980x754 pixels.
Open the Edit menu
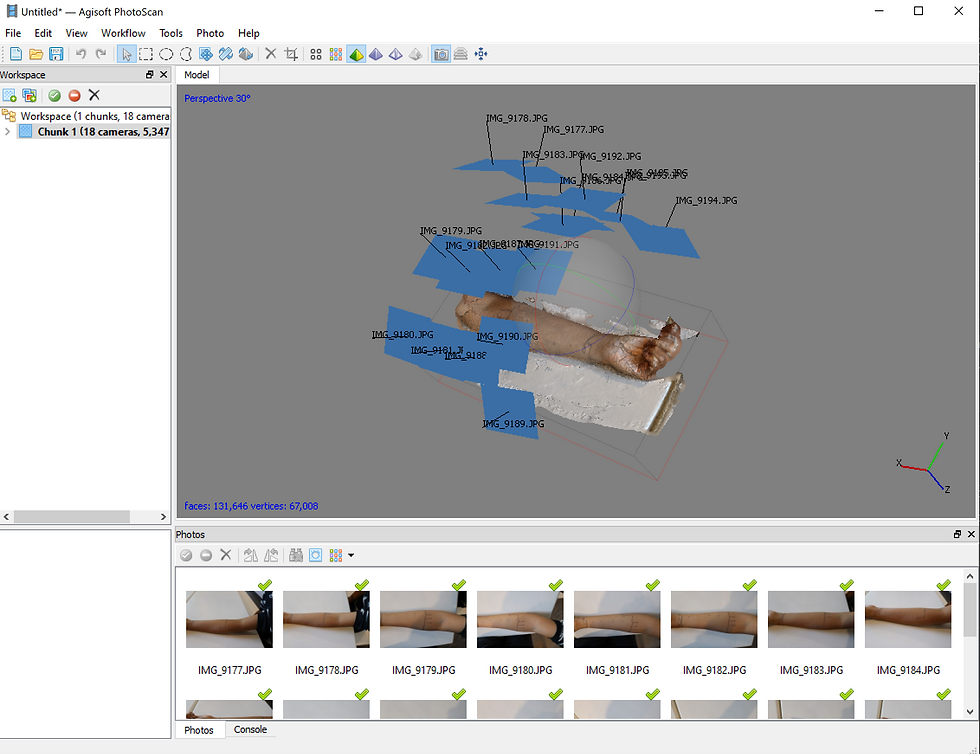pos(43,33)
